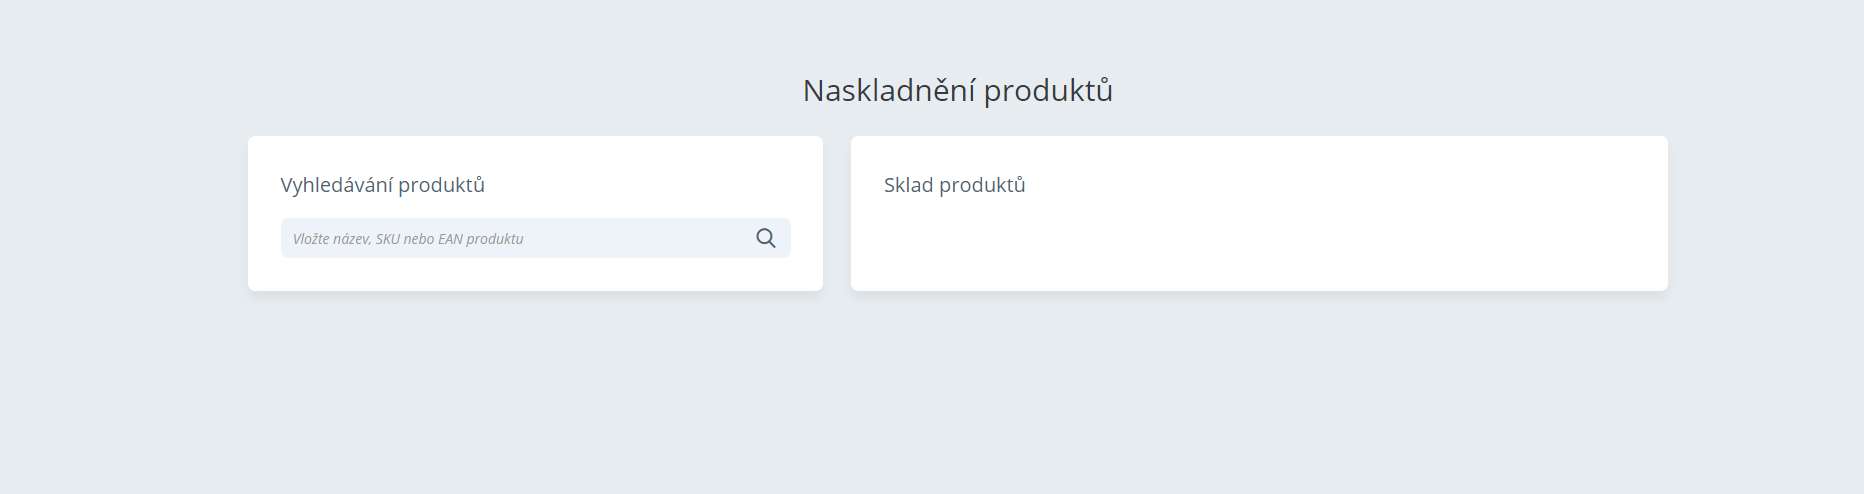
Task: Click the word 'produktů' in the main title
Action: 1048,91
